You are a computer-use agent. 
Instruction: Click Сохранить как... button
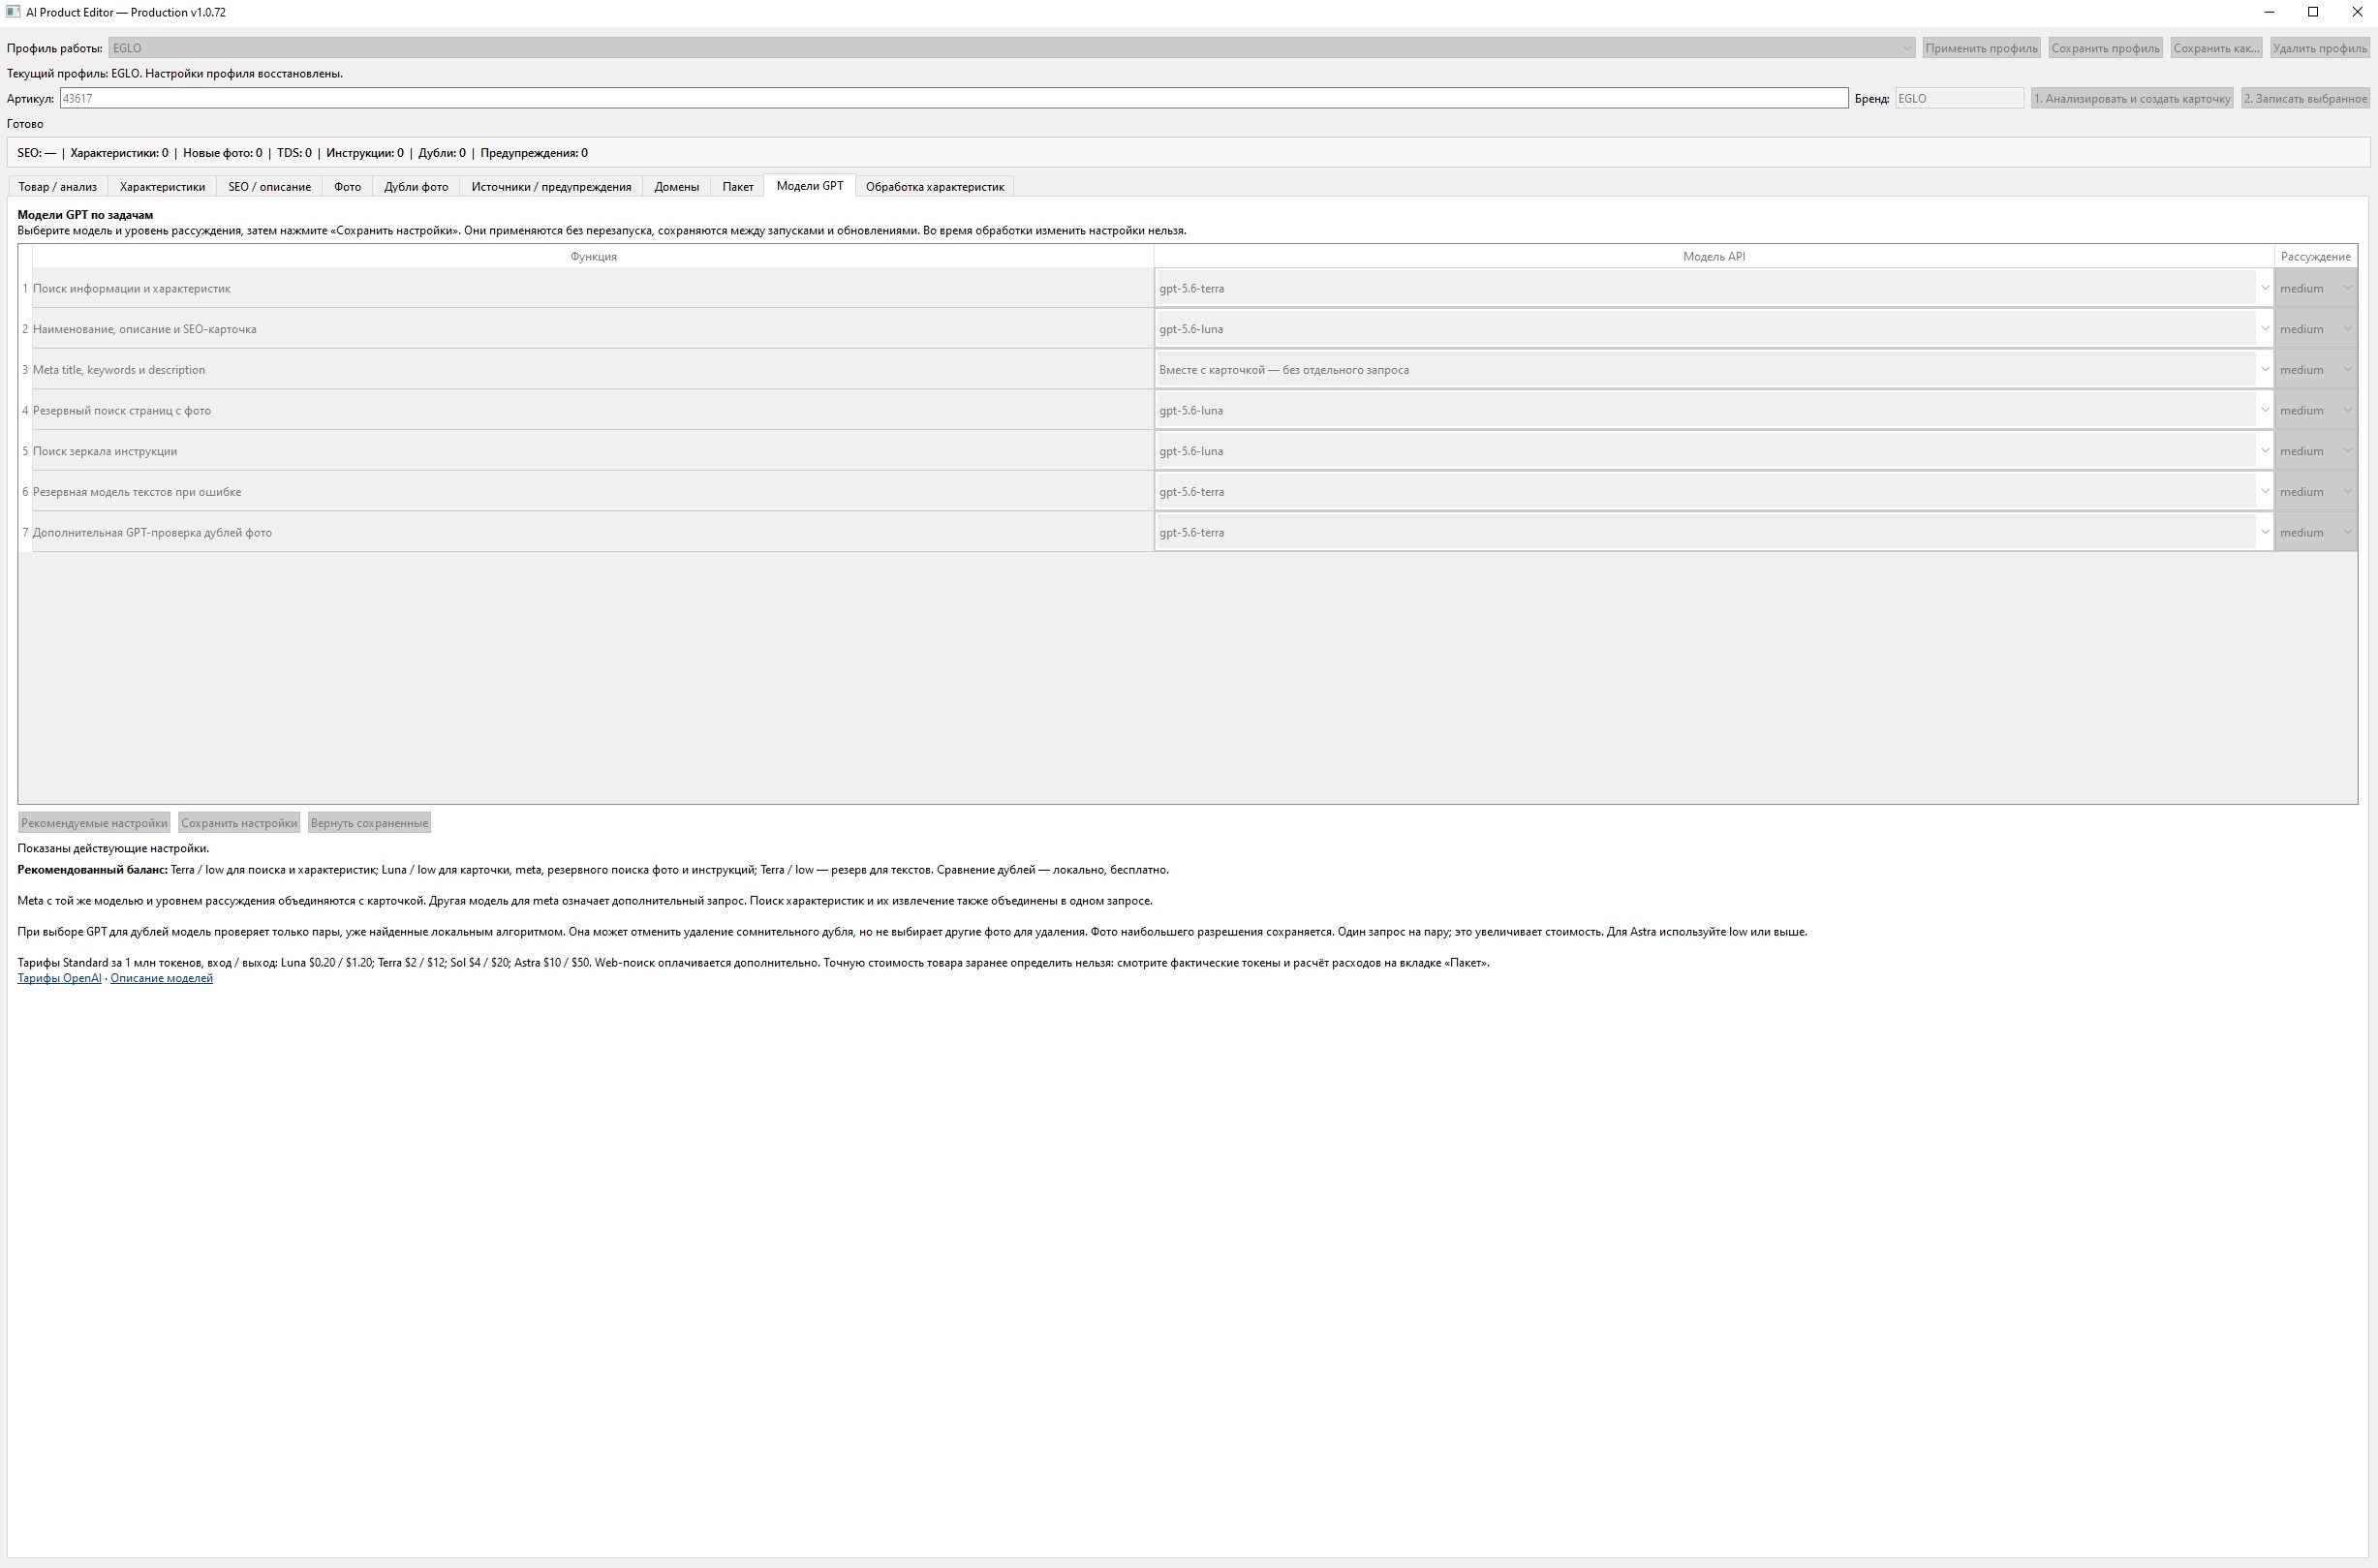pos(2216,48)
